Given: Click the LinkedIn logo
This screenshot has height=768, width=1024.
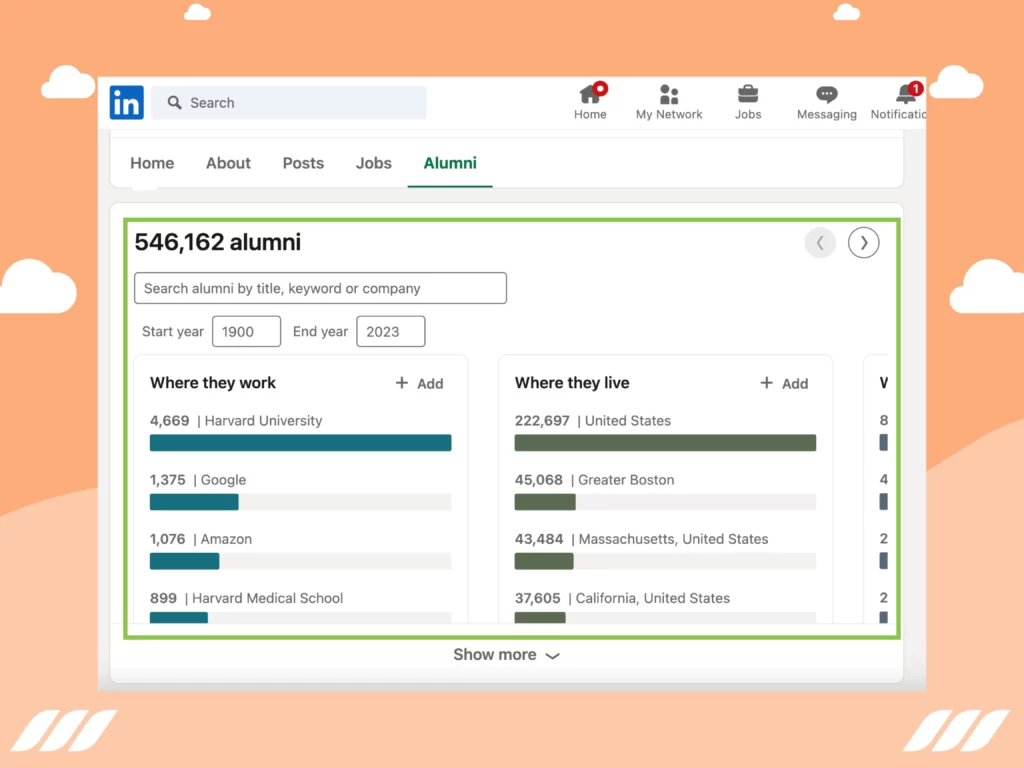Looking at the screenshot, I should pyautogui.click(x=126, y=102).
